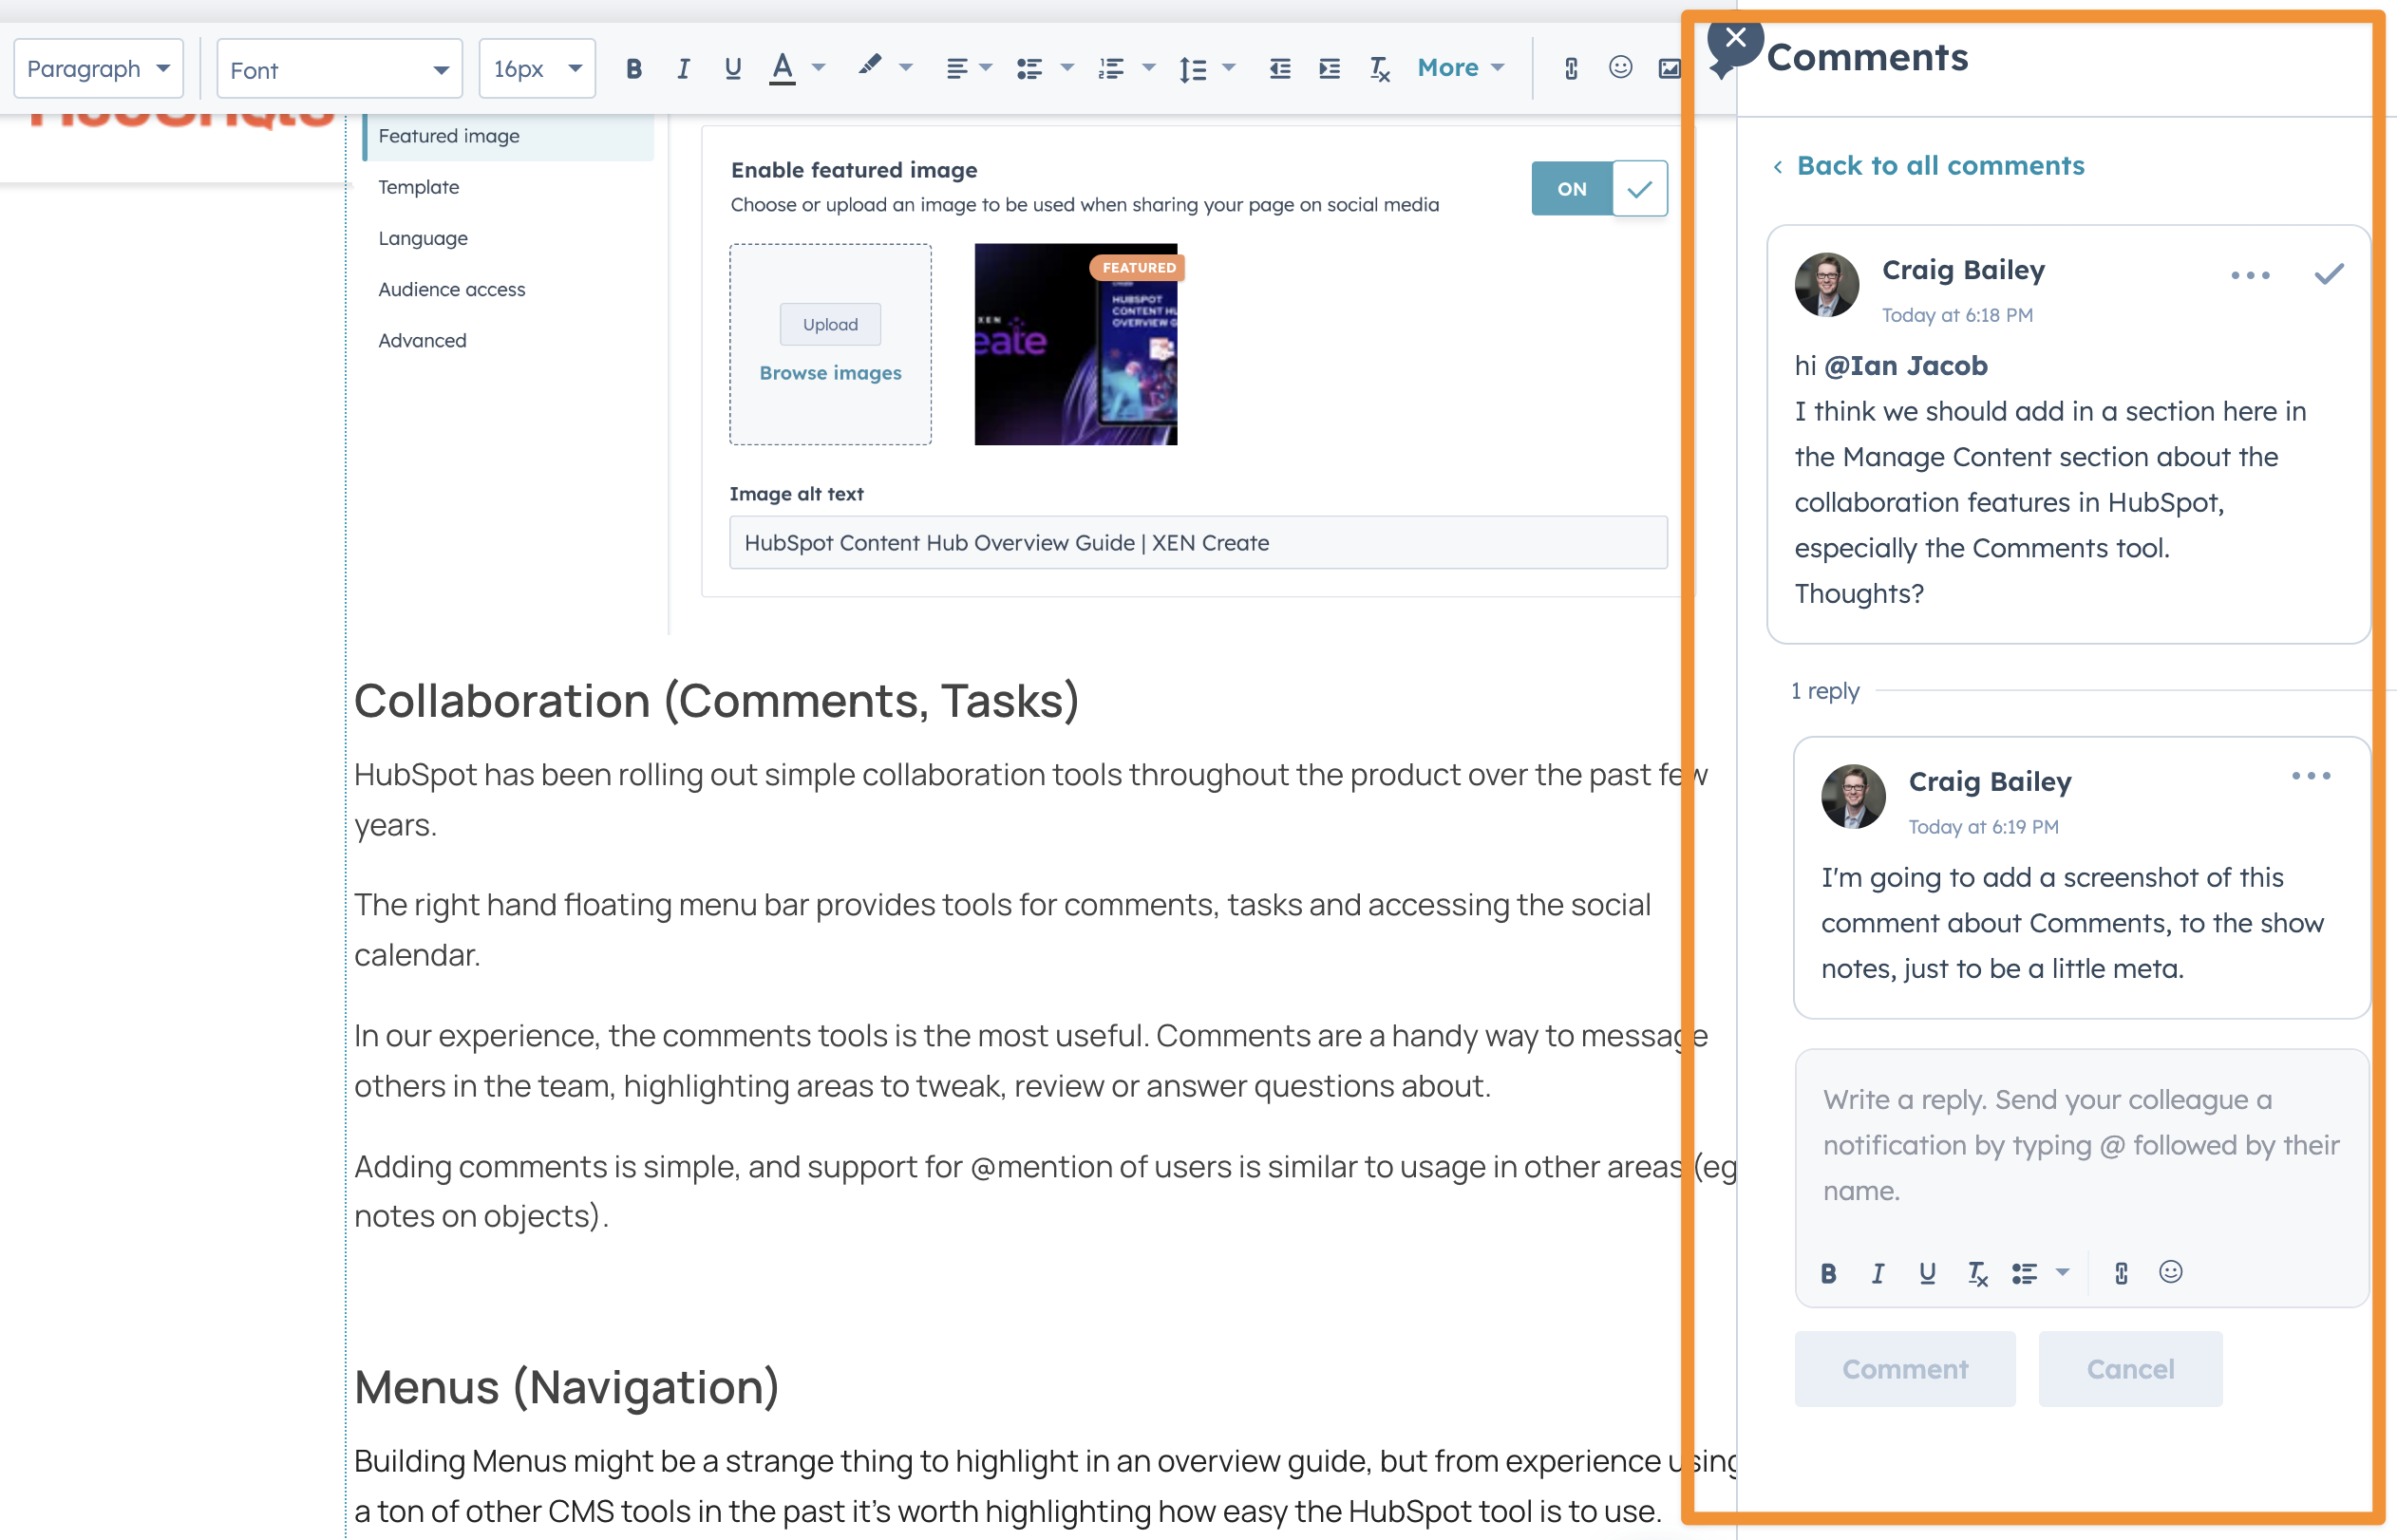The image size is (2397, 1540).
Task: Select the FEATURED image thumbnail
Action: [x=1076, y=344]
